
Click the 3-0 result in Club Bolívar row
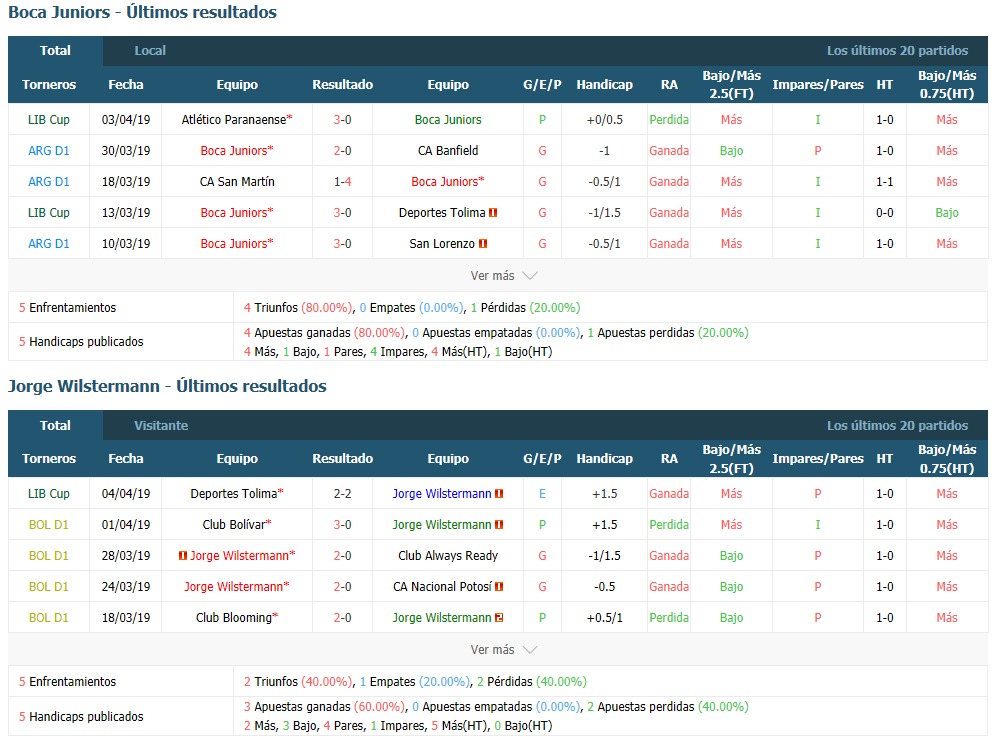[343, 524]
